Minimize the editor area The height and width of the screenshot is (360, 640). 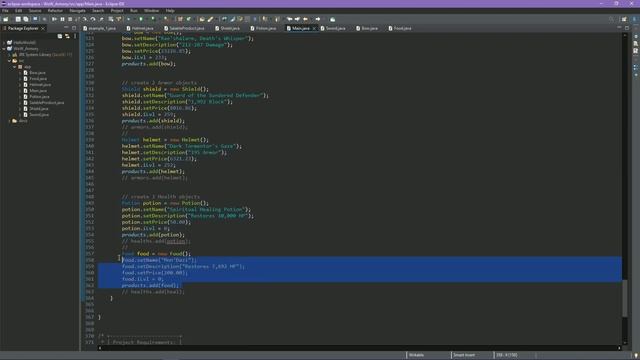[620, 28]
